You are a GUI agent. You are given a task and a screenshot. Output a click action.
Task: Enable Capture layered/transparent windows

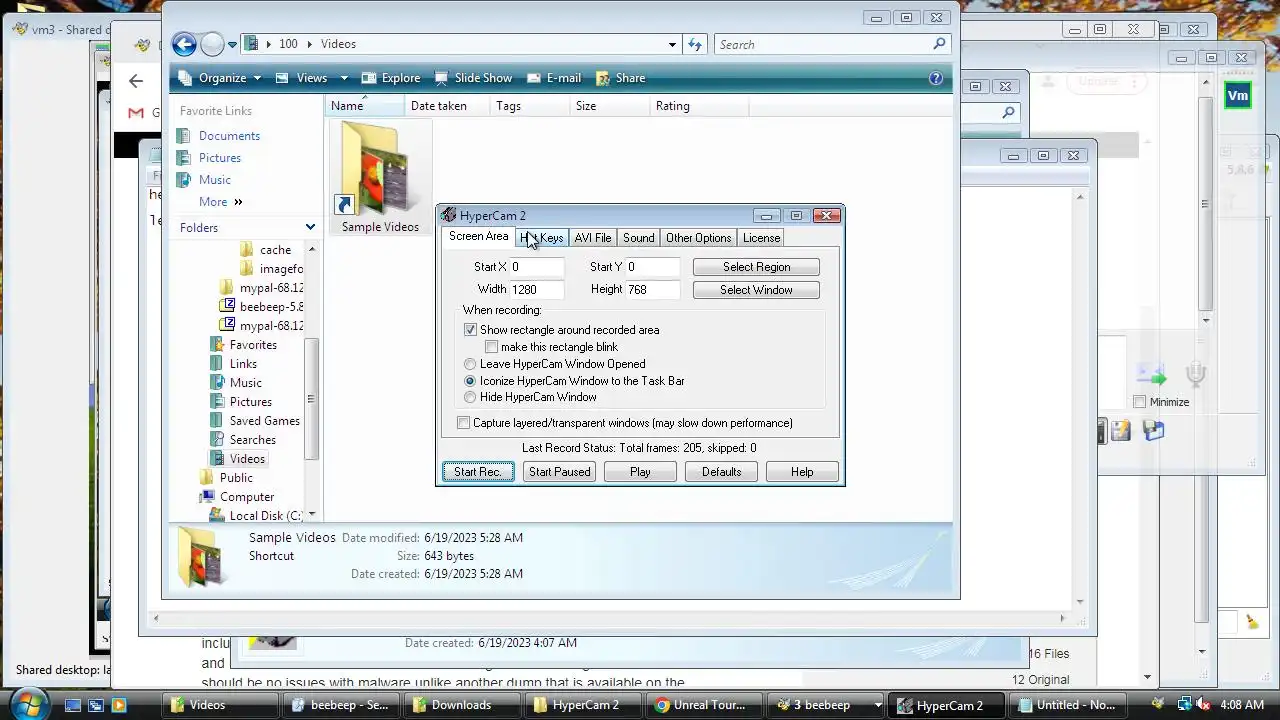pos(463,423)
